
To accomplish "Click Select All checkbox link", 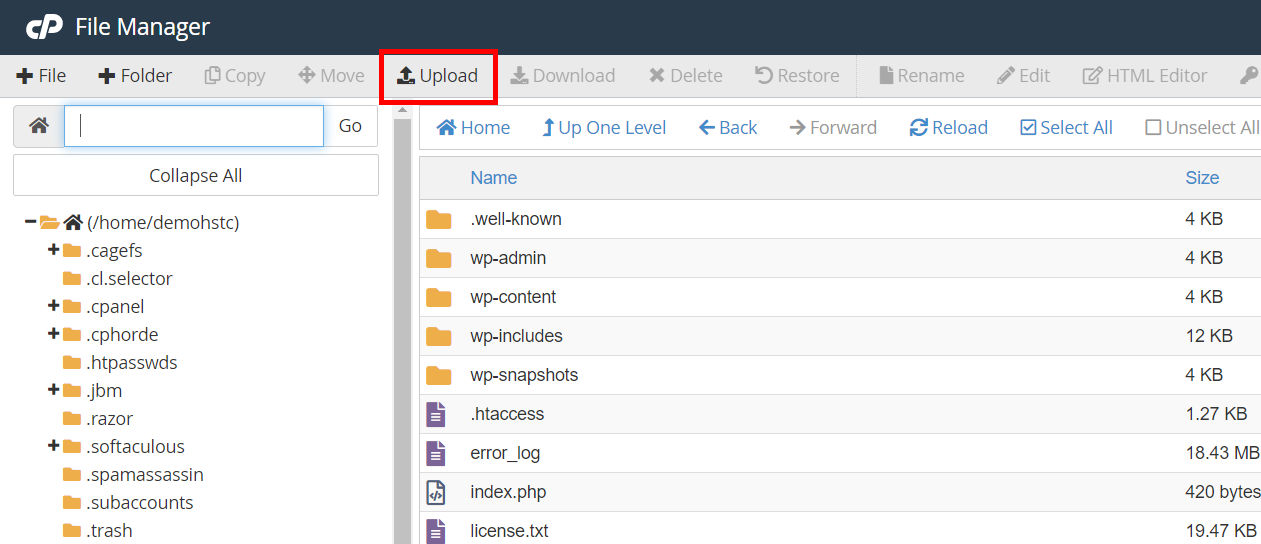I will click(1066, 128).
